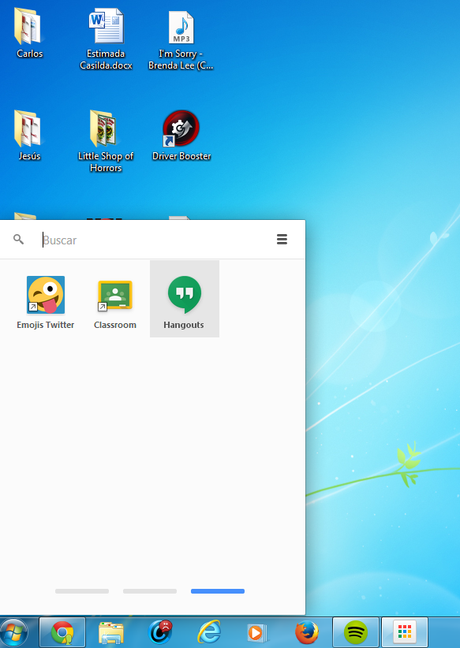Screen dimensions: 460x648
Task: Open the Hangouts app
Action: pyautogui.click(x=184, y=299)
